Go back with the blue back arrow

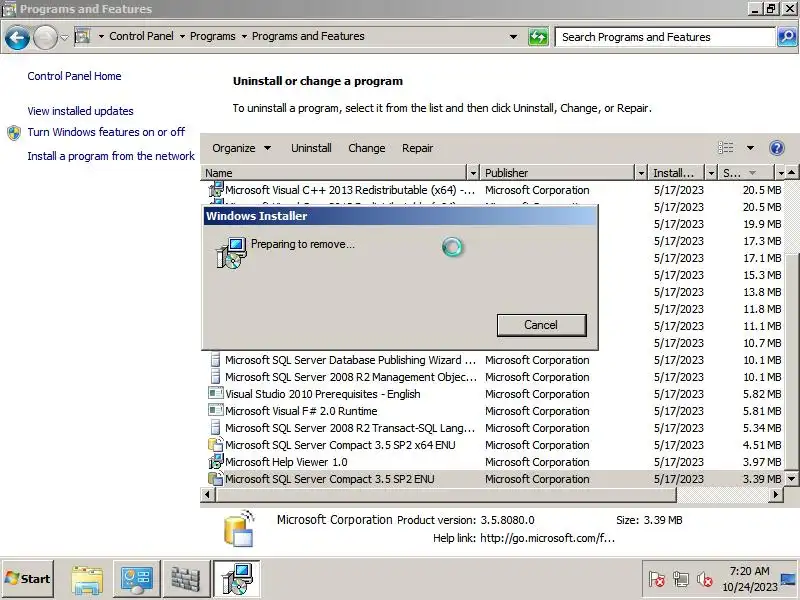pyautogui.click(x=17, y=38)
